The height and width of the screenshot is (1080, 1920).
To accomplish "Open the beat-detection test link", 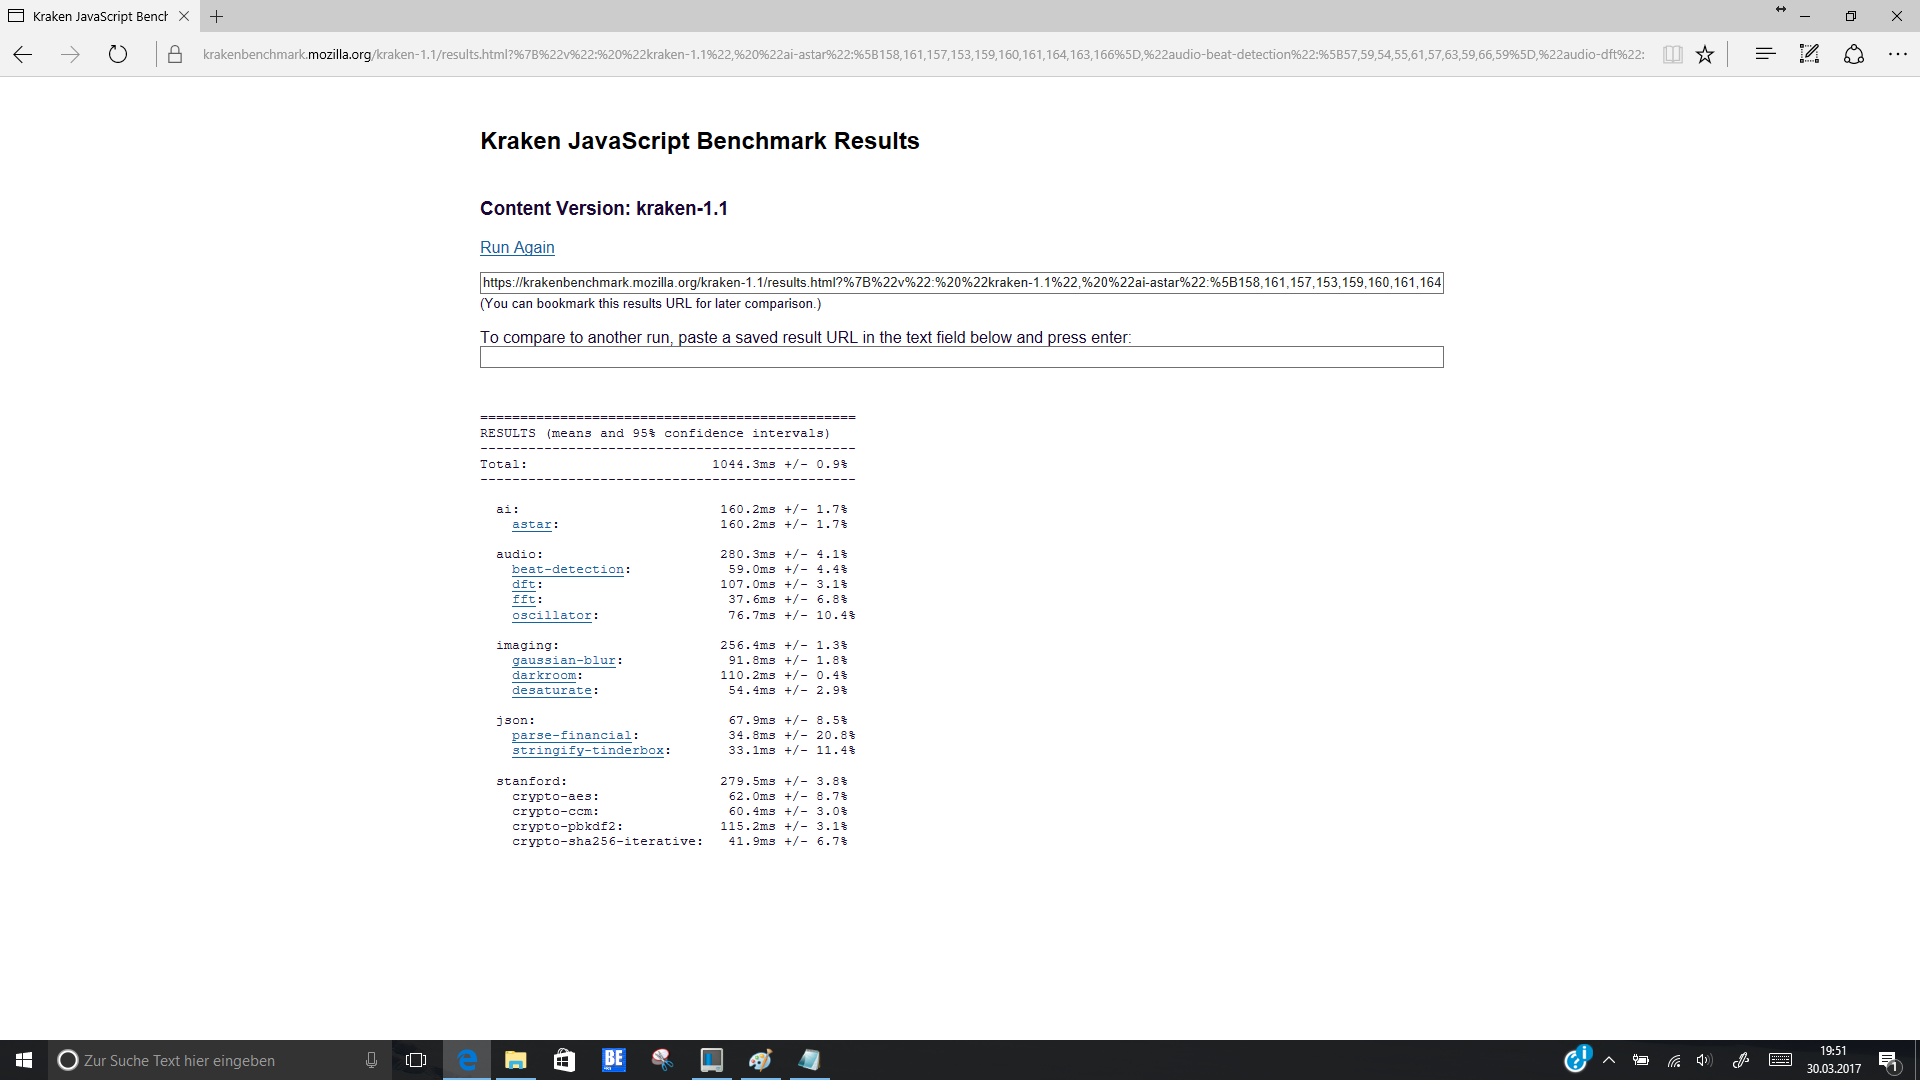I will tap(567, 569).
